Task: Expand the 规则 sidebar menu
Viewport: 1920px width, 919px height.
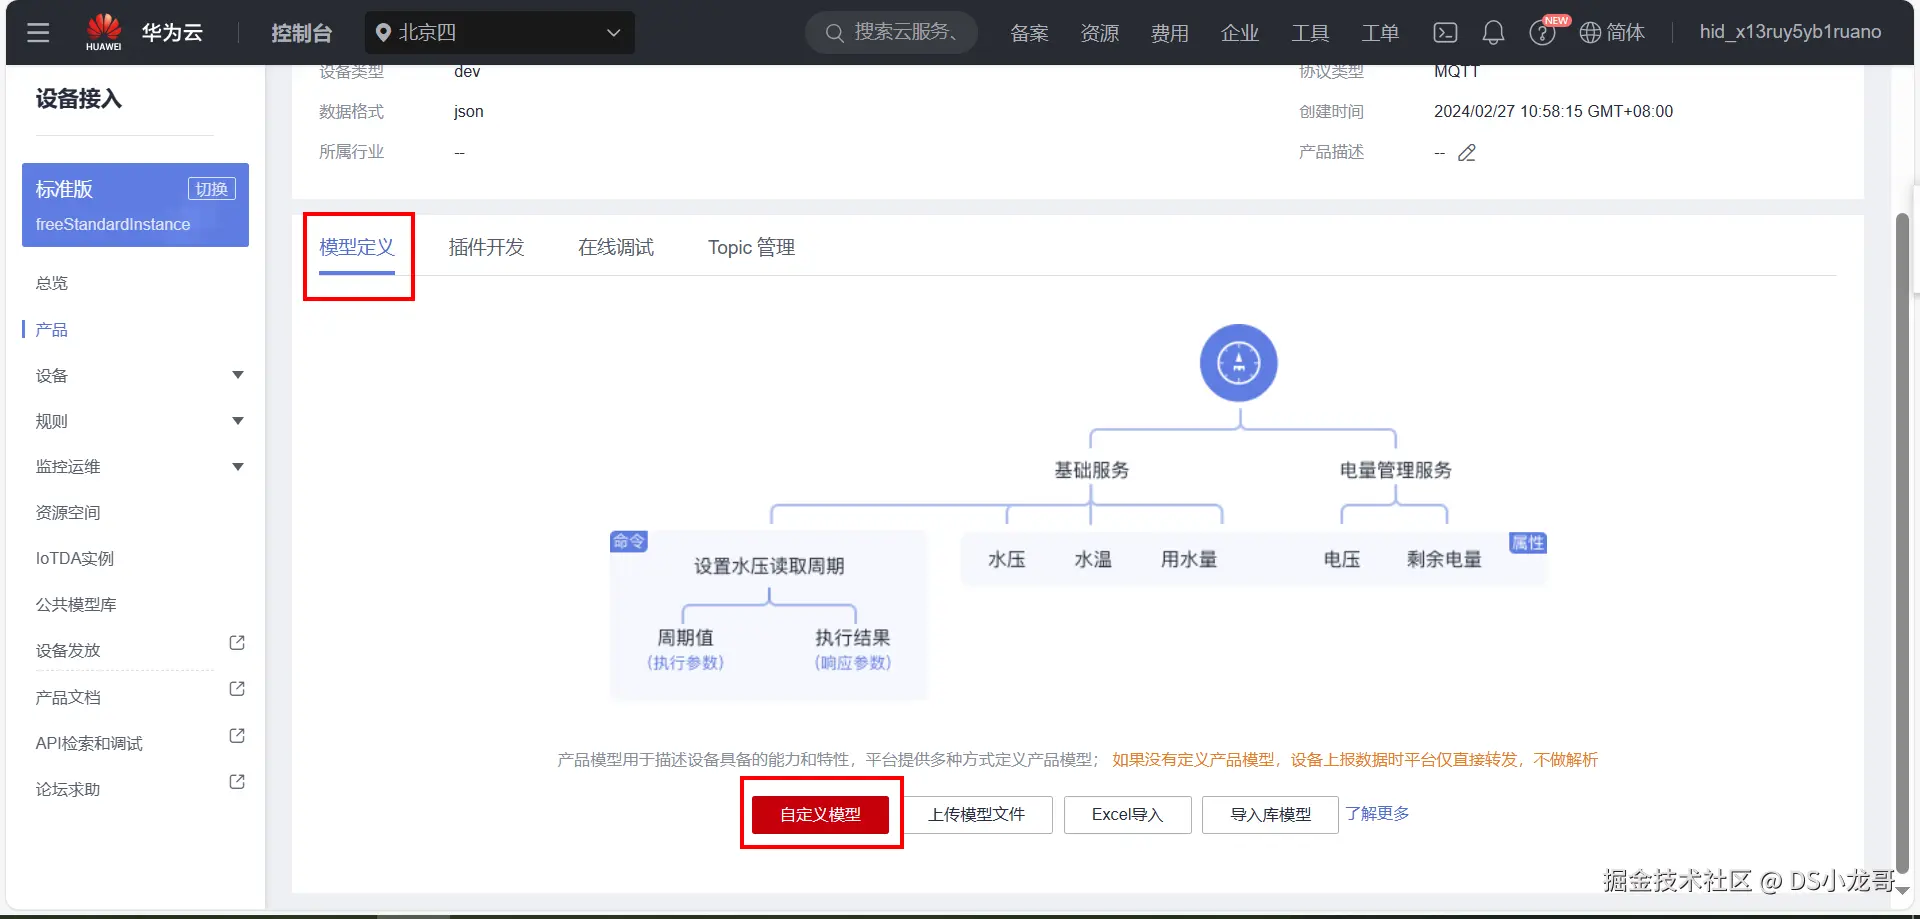Action: (x=238, y=421)
